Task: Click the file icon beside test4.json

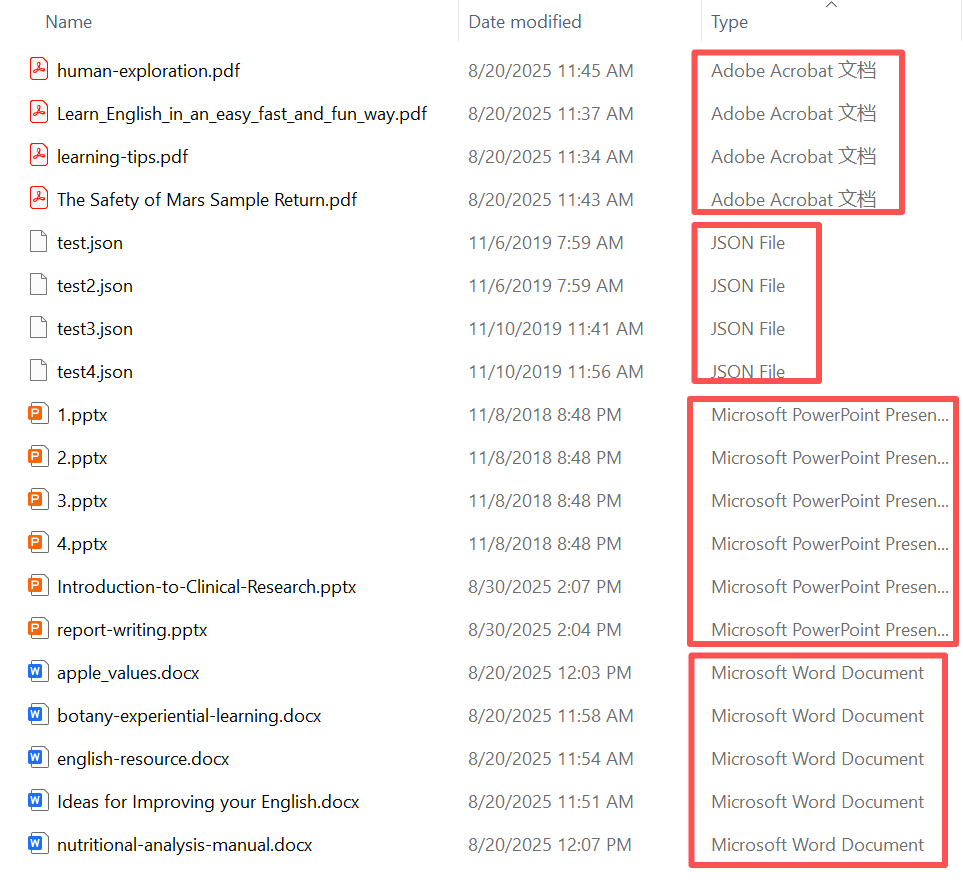Action: pos(39,370)
